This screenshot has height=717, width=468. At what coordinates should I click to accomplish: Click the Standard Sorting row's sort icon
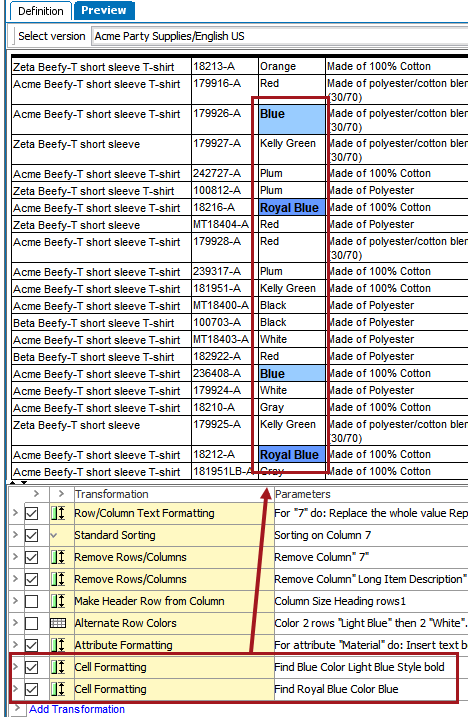coord(54,535)
